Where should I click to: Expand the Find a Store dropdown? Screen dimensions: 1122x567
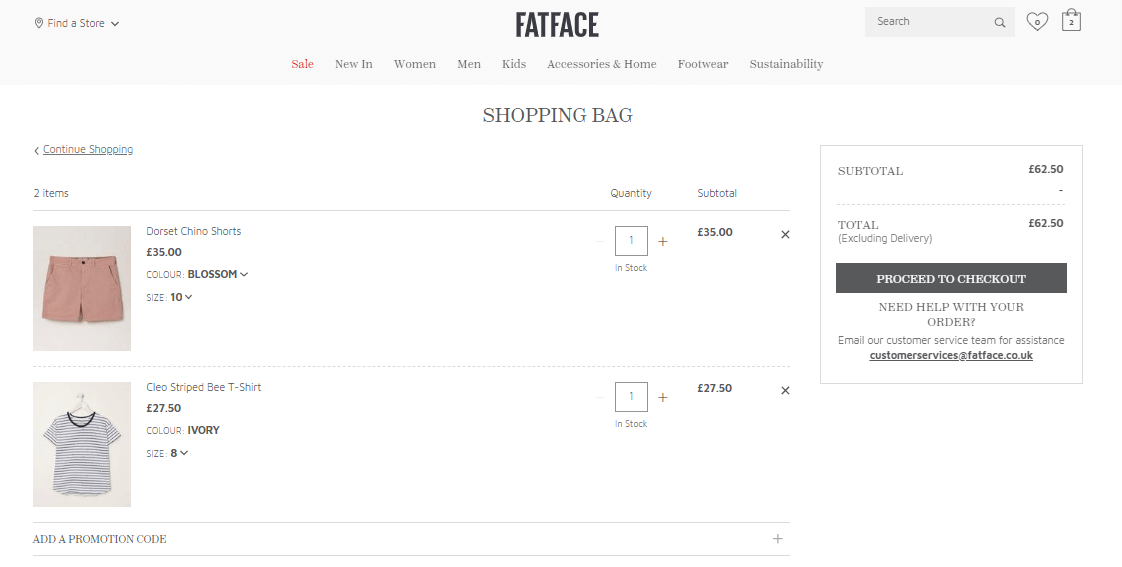tap(77, 23)
